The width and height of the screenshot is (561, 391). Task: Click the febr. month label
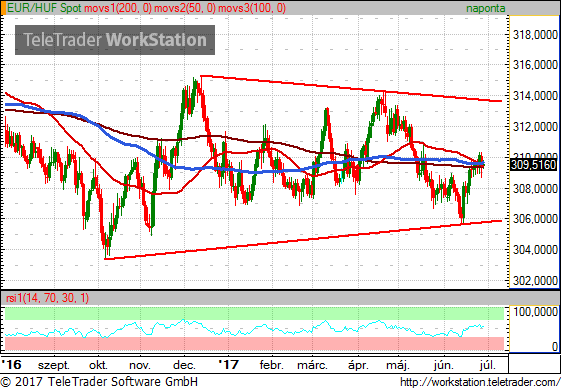[272, 365]
